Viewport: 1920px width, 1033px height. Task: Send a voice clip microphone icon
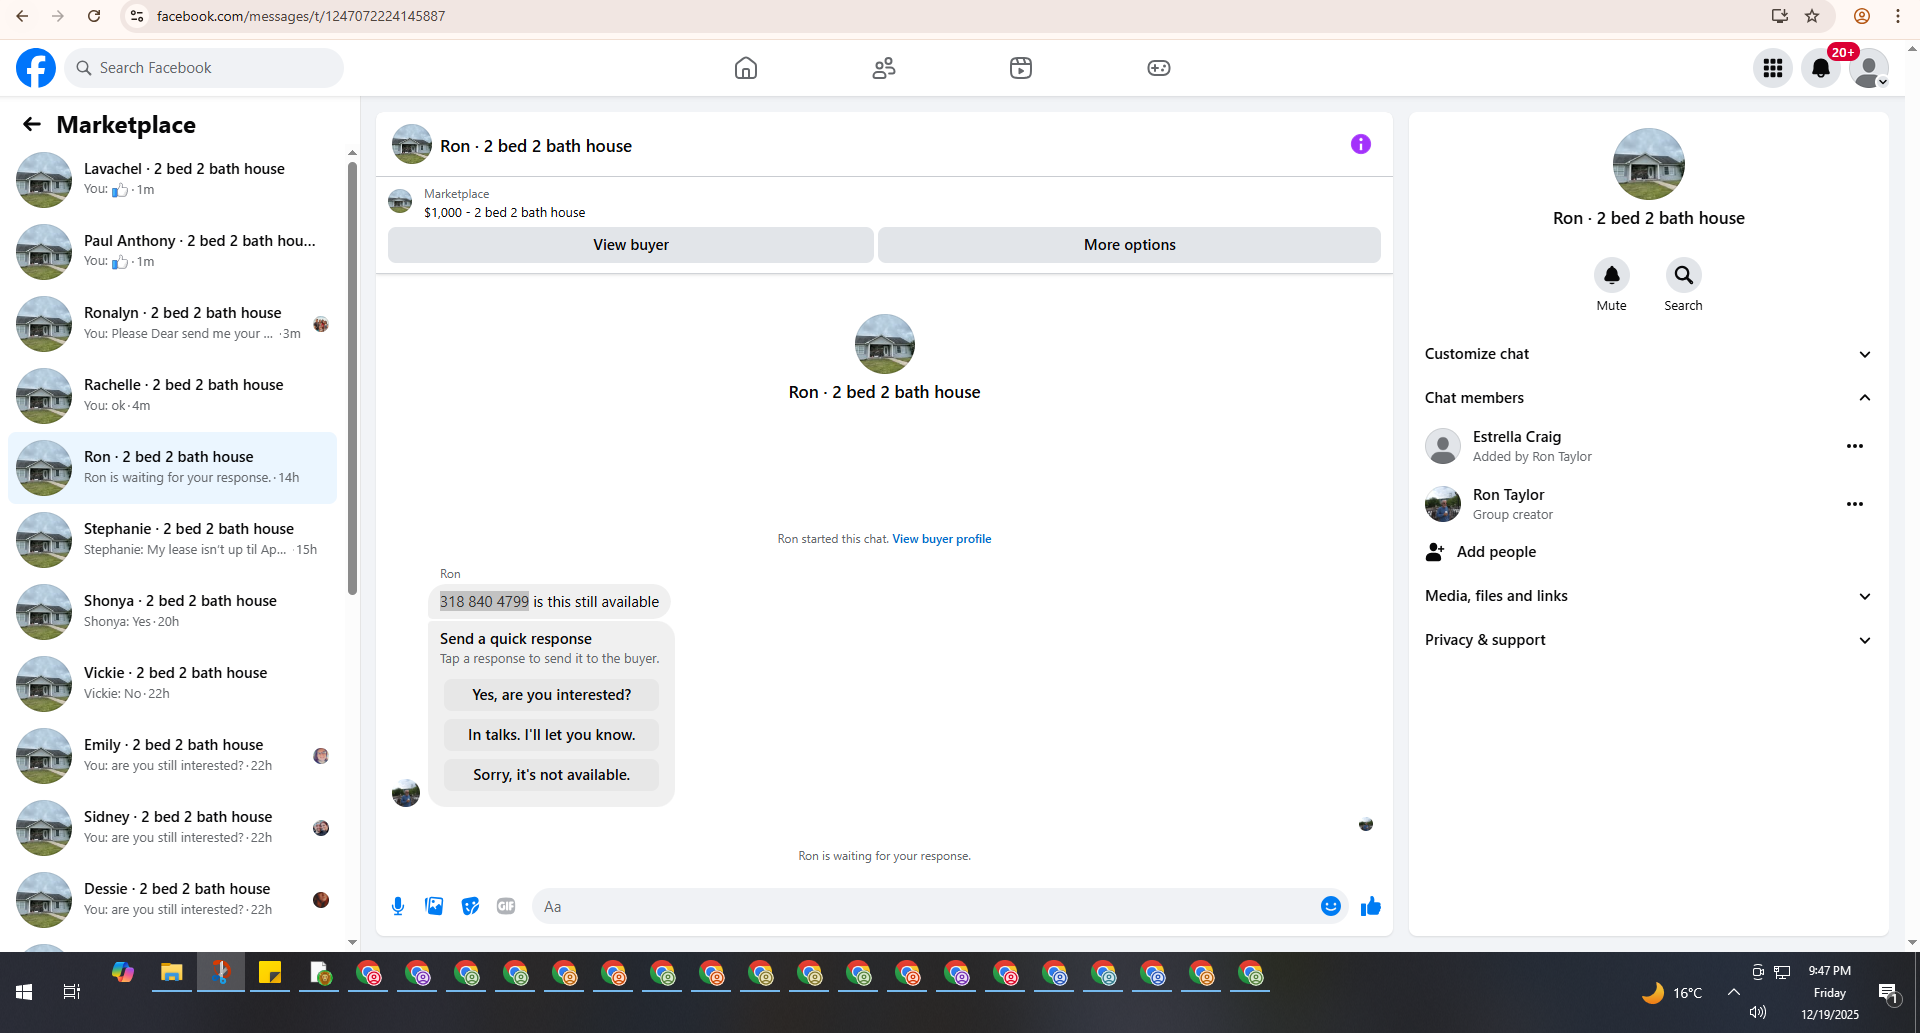pos(398,906)
